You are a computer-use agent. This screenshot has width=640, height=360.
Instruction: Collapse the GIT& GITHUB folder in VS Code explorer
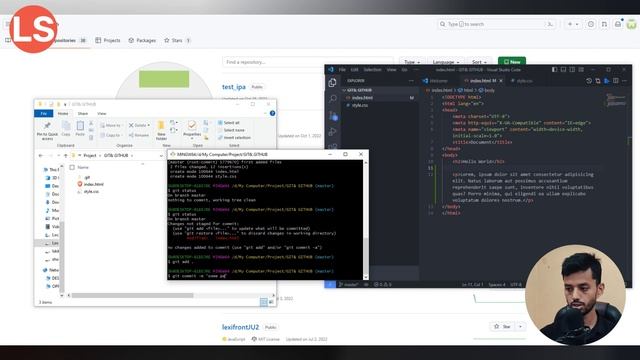click(344, 90)
